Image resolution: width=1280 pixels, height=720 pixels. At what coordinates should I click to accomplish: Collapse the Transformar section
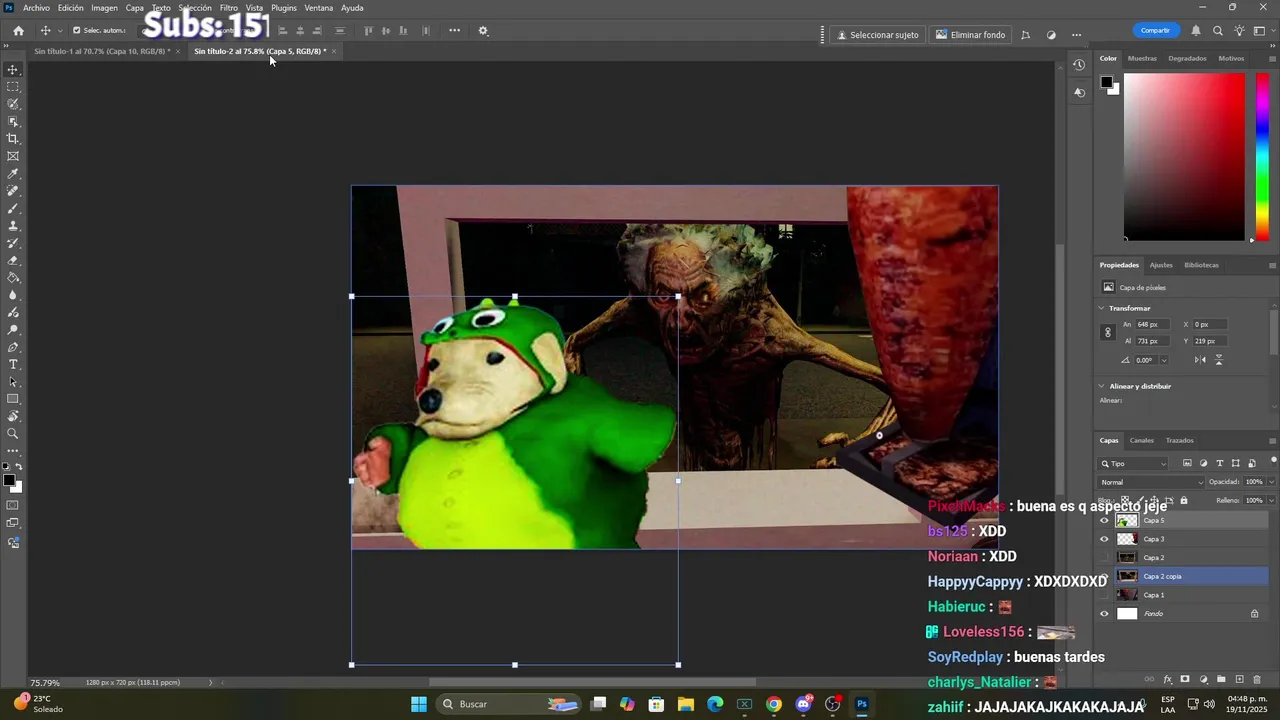1102,308
